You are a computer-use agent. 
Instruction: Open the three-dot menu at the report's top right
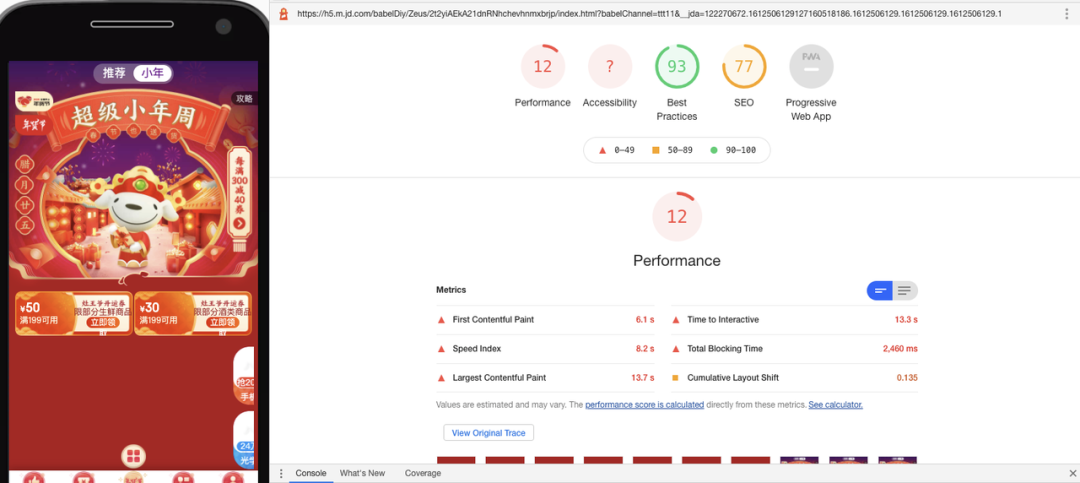click(1066, 14)
